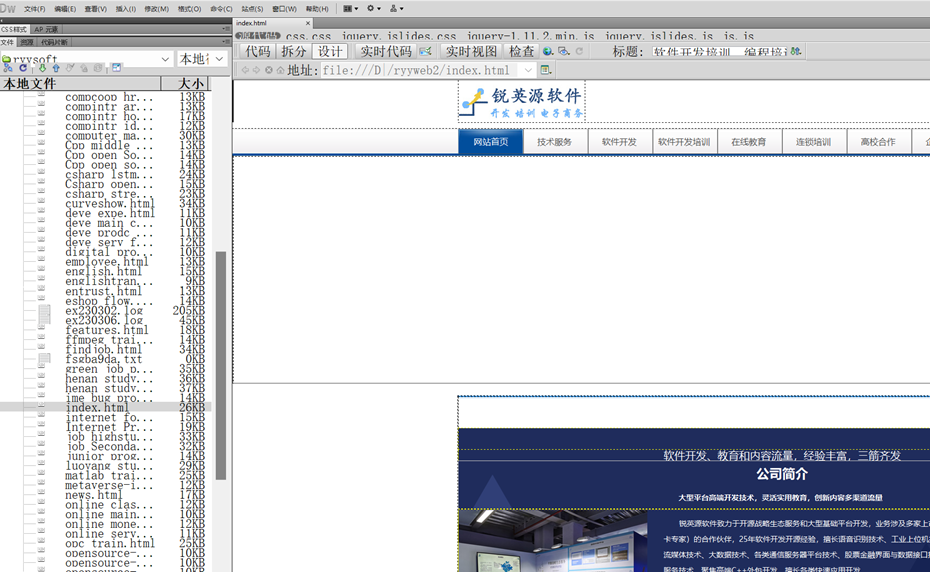This screenshot has height=572, width=930.
Task: Open the View (查看) menu
Action: 95,9
